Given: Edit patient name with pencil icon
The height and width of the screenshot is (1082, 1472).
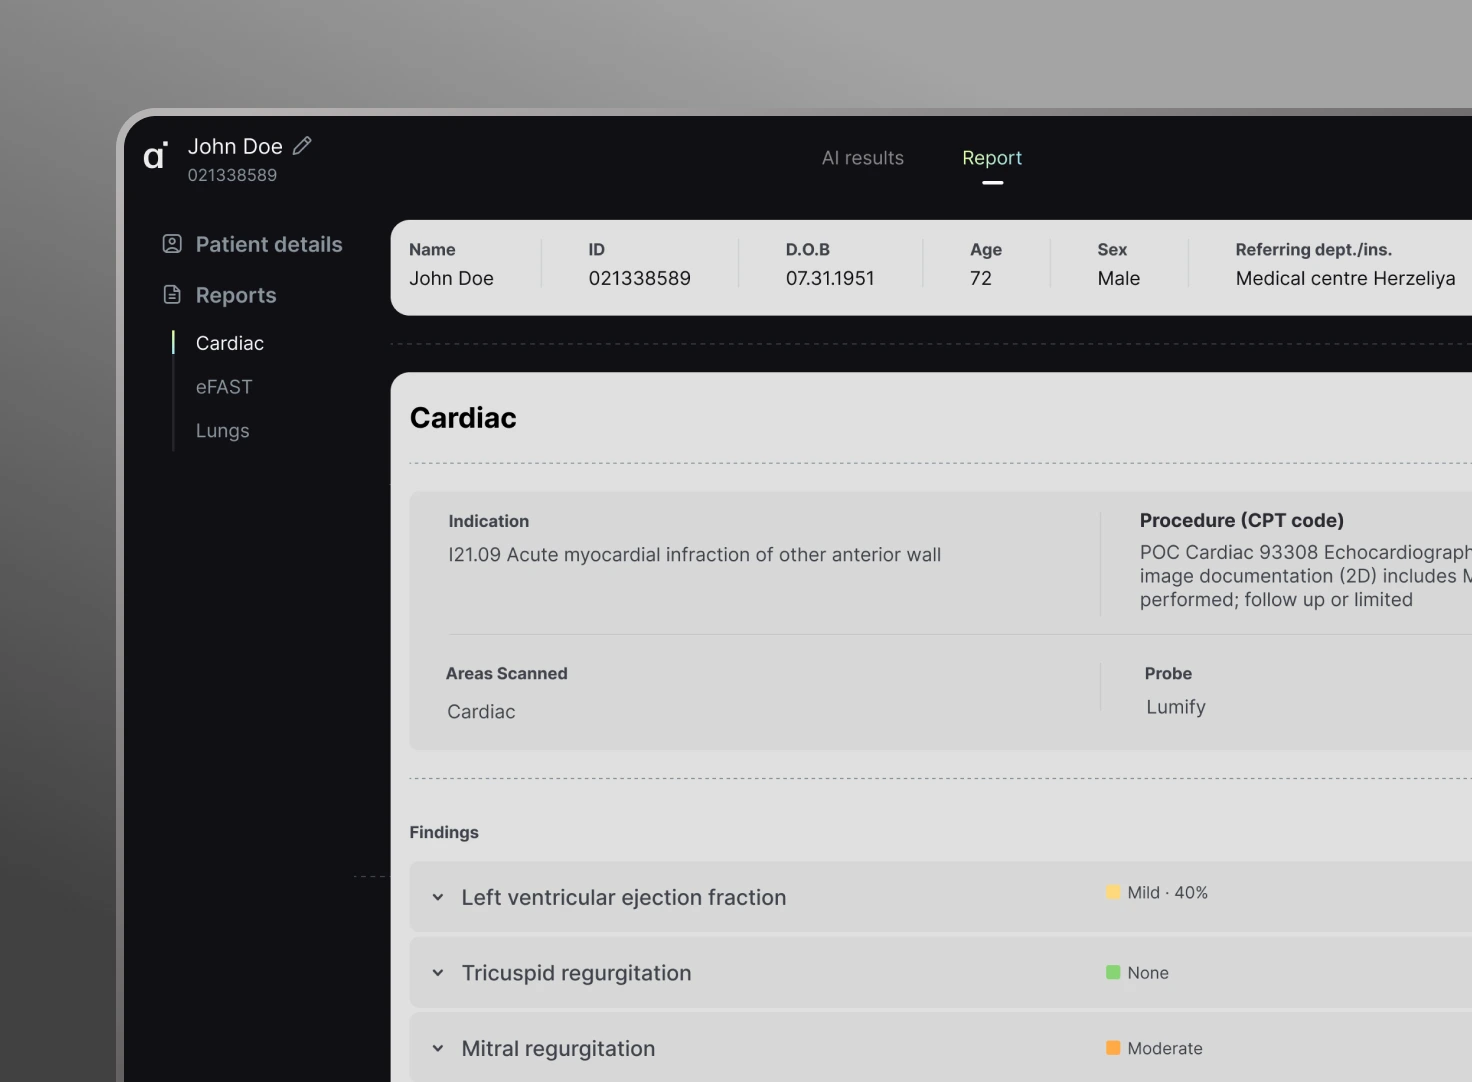Looking at the screenshot, I should (302, 146).
